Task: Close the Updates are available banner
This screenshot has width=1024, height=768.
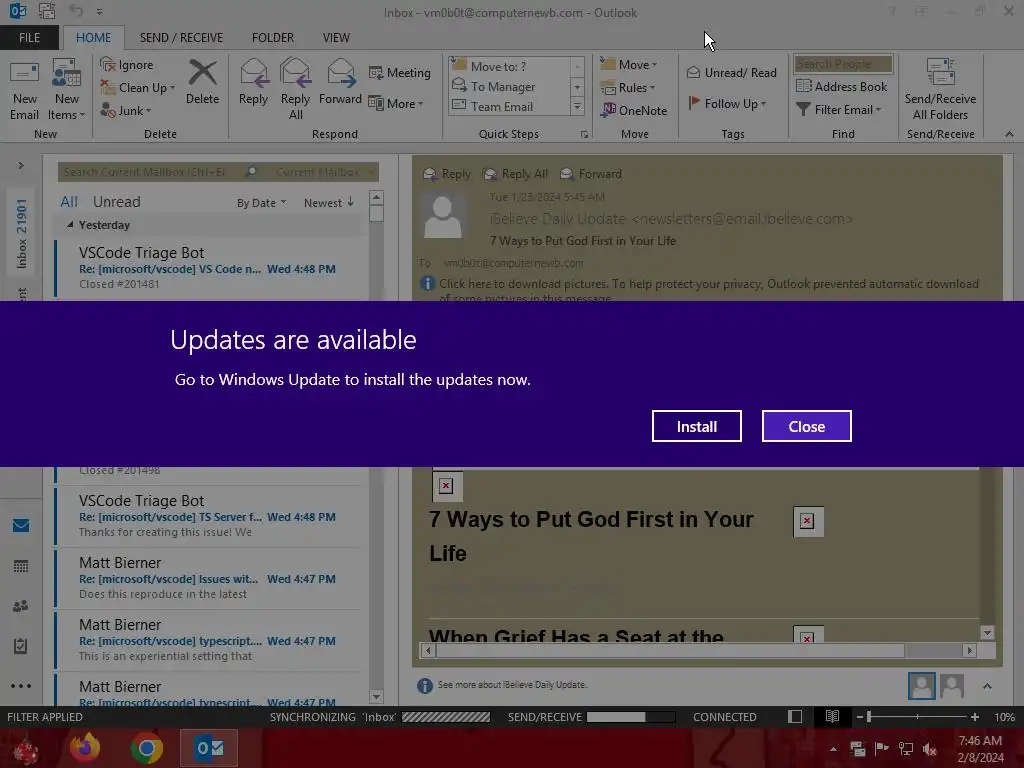Action: click(807, 426)
